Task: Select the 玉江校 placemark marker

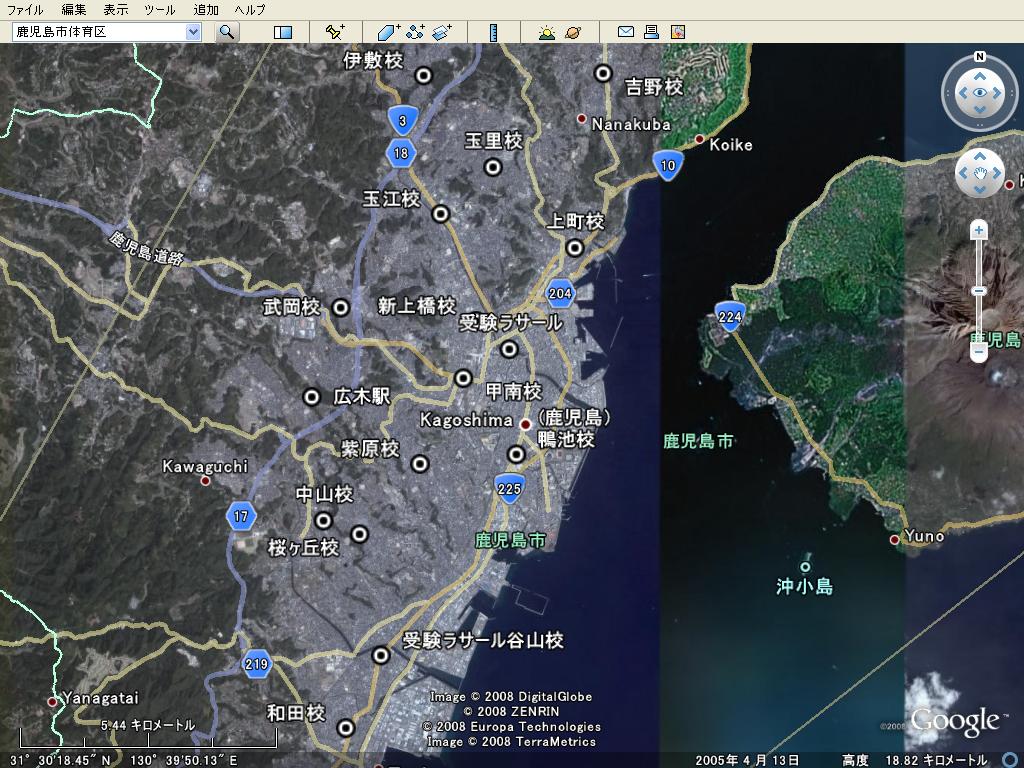Action: click(x=441, y=214)
